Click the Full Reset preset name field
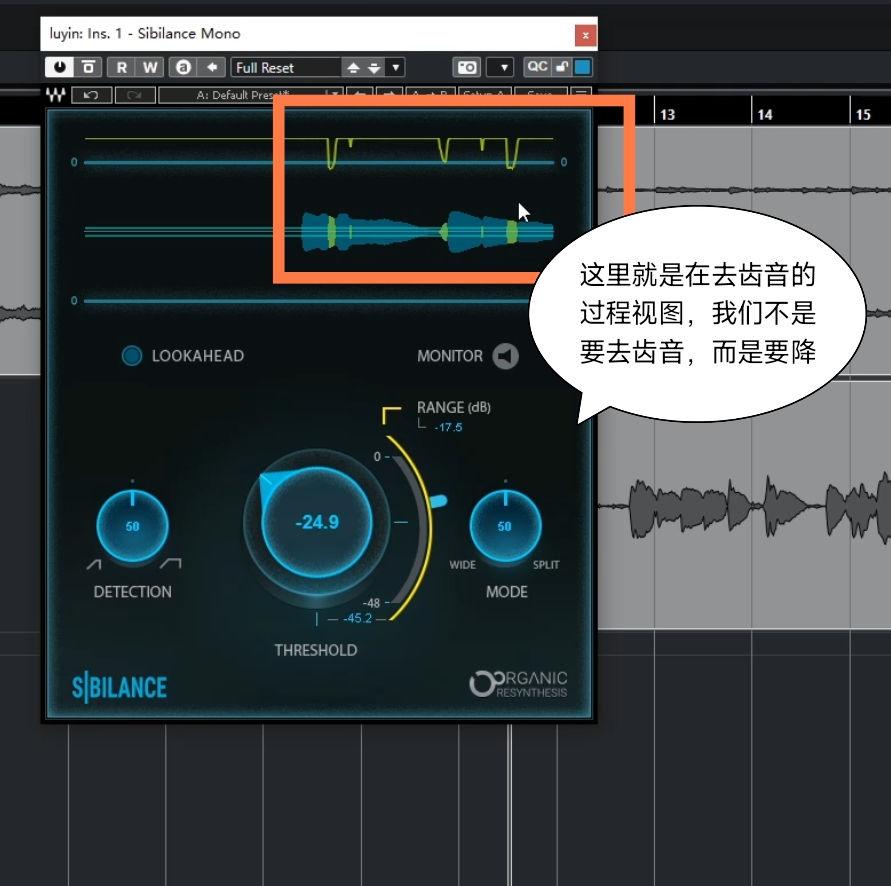891x886 pixels. pos(285,67)
